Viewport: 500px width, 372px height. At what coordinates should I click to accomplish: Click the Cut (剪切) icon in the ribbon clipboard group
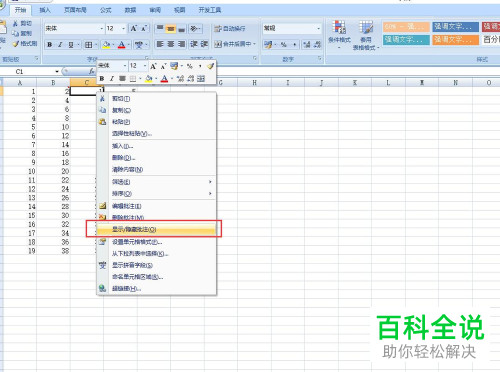[x=16, y=24]
